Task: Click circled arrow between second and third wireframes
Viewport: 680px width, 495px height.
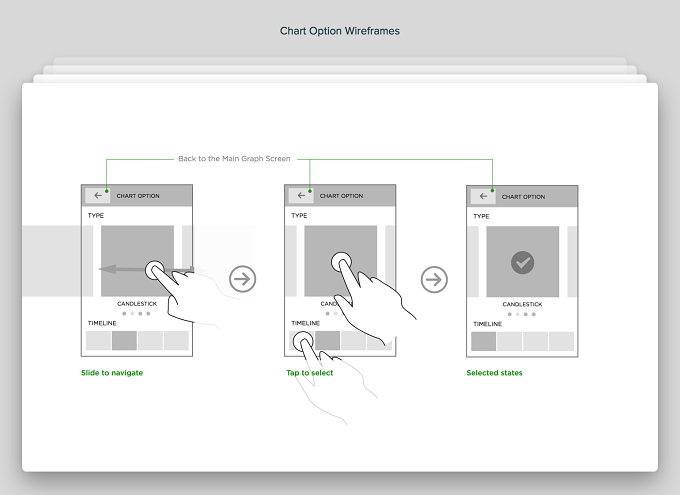Action: [434, 279]
